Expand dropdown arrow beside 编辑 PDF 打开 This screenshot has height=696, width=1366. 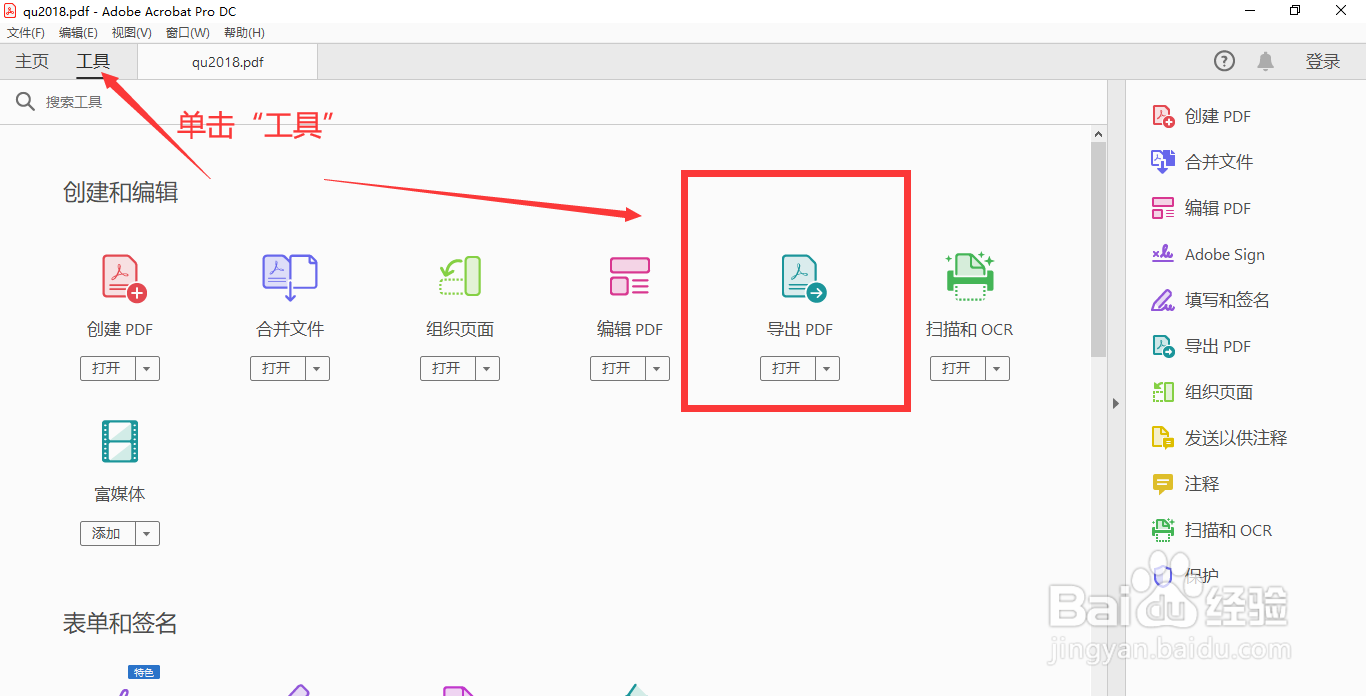[657, 368]
